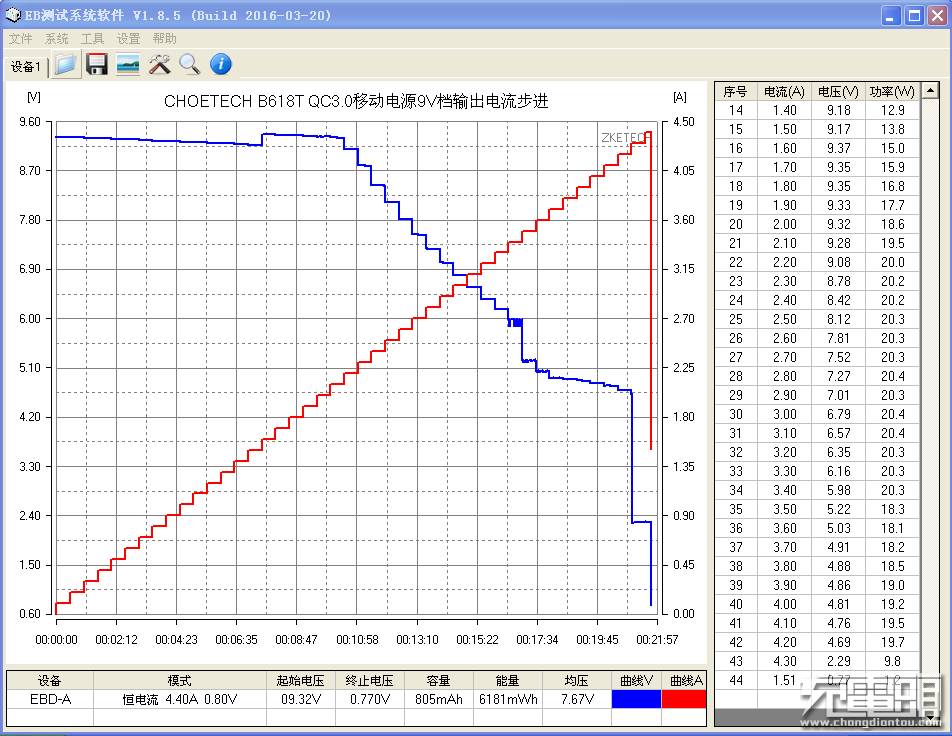Click the 电流(A) column header
The height and width of the screenshot is (736, 952).
784,92
